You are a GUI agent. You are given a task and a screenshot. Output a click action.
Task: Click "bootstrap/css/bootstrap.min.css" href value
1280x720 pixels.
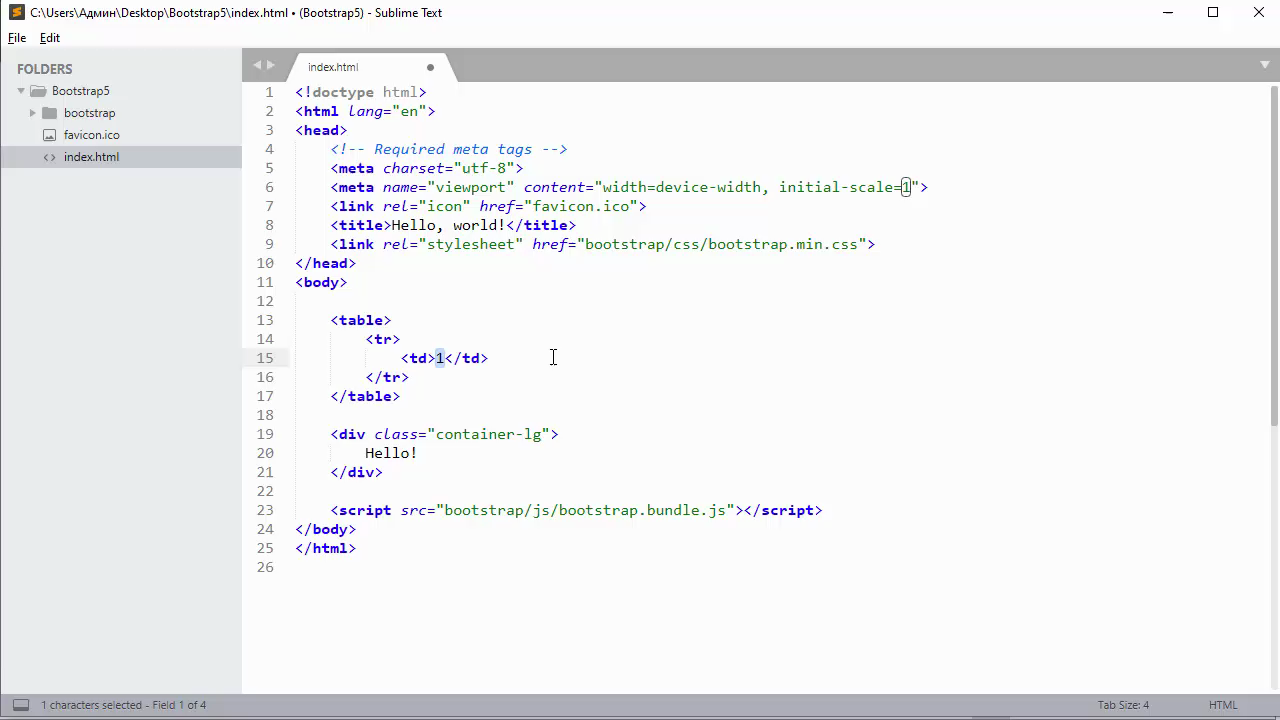[722, 244]
